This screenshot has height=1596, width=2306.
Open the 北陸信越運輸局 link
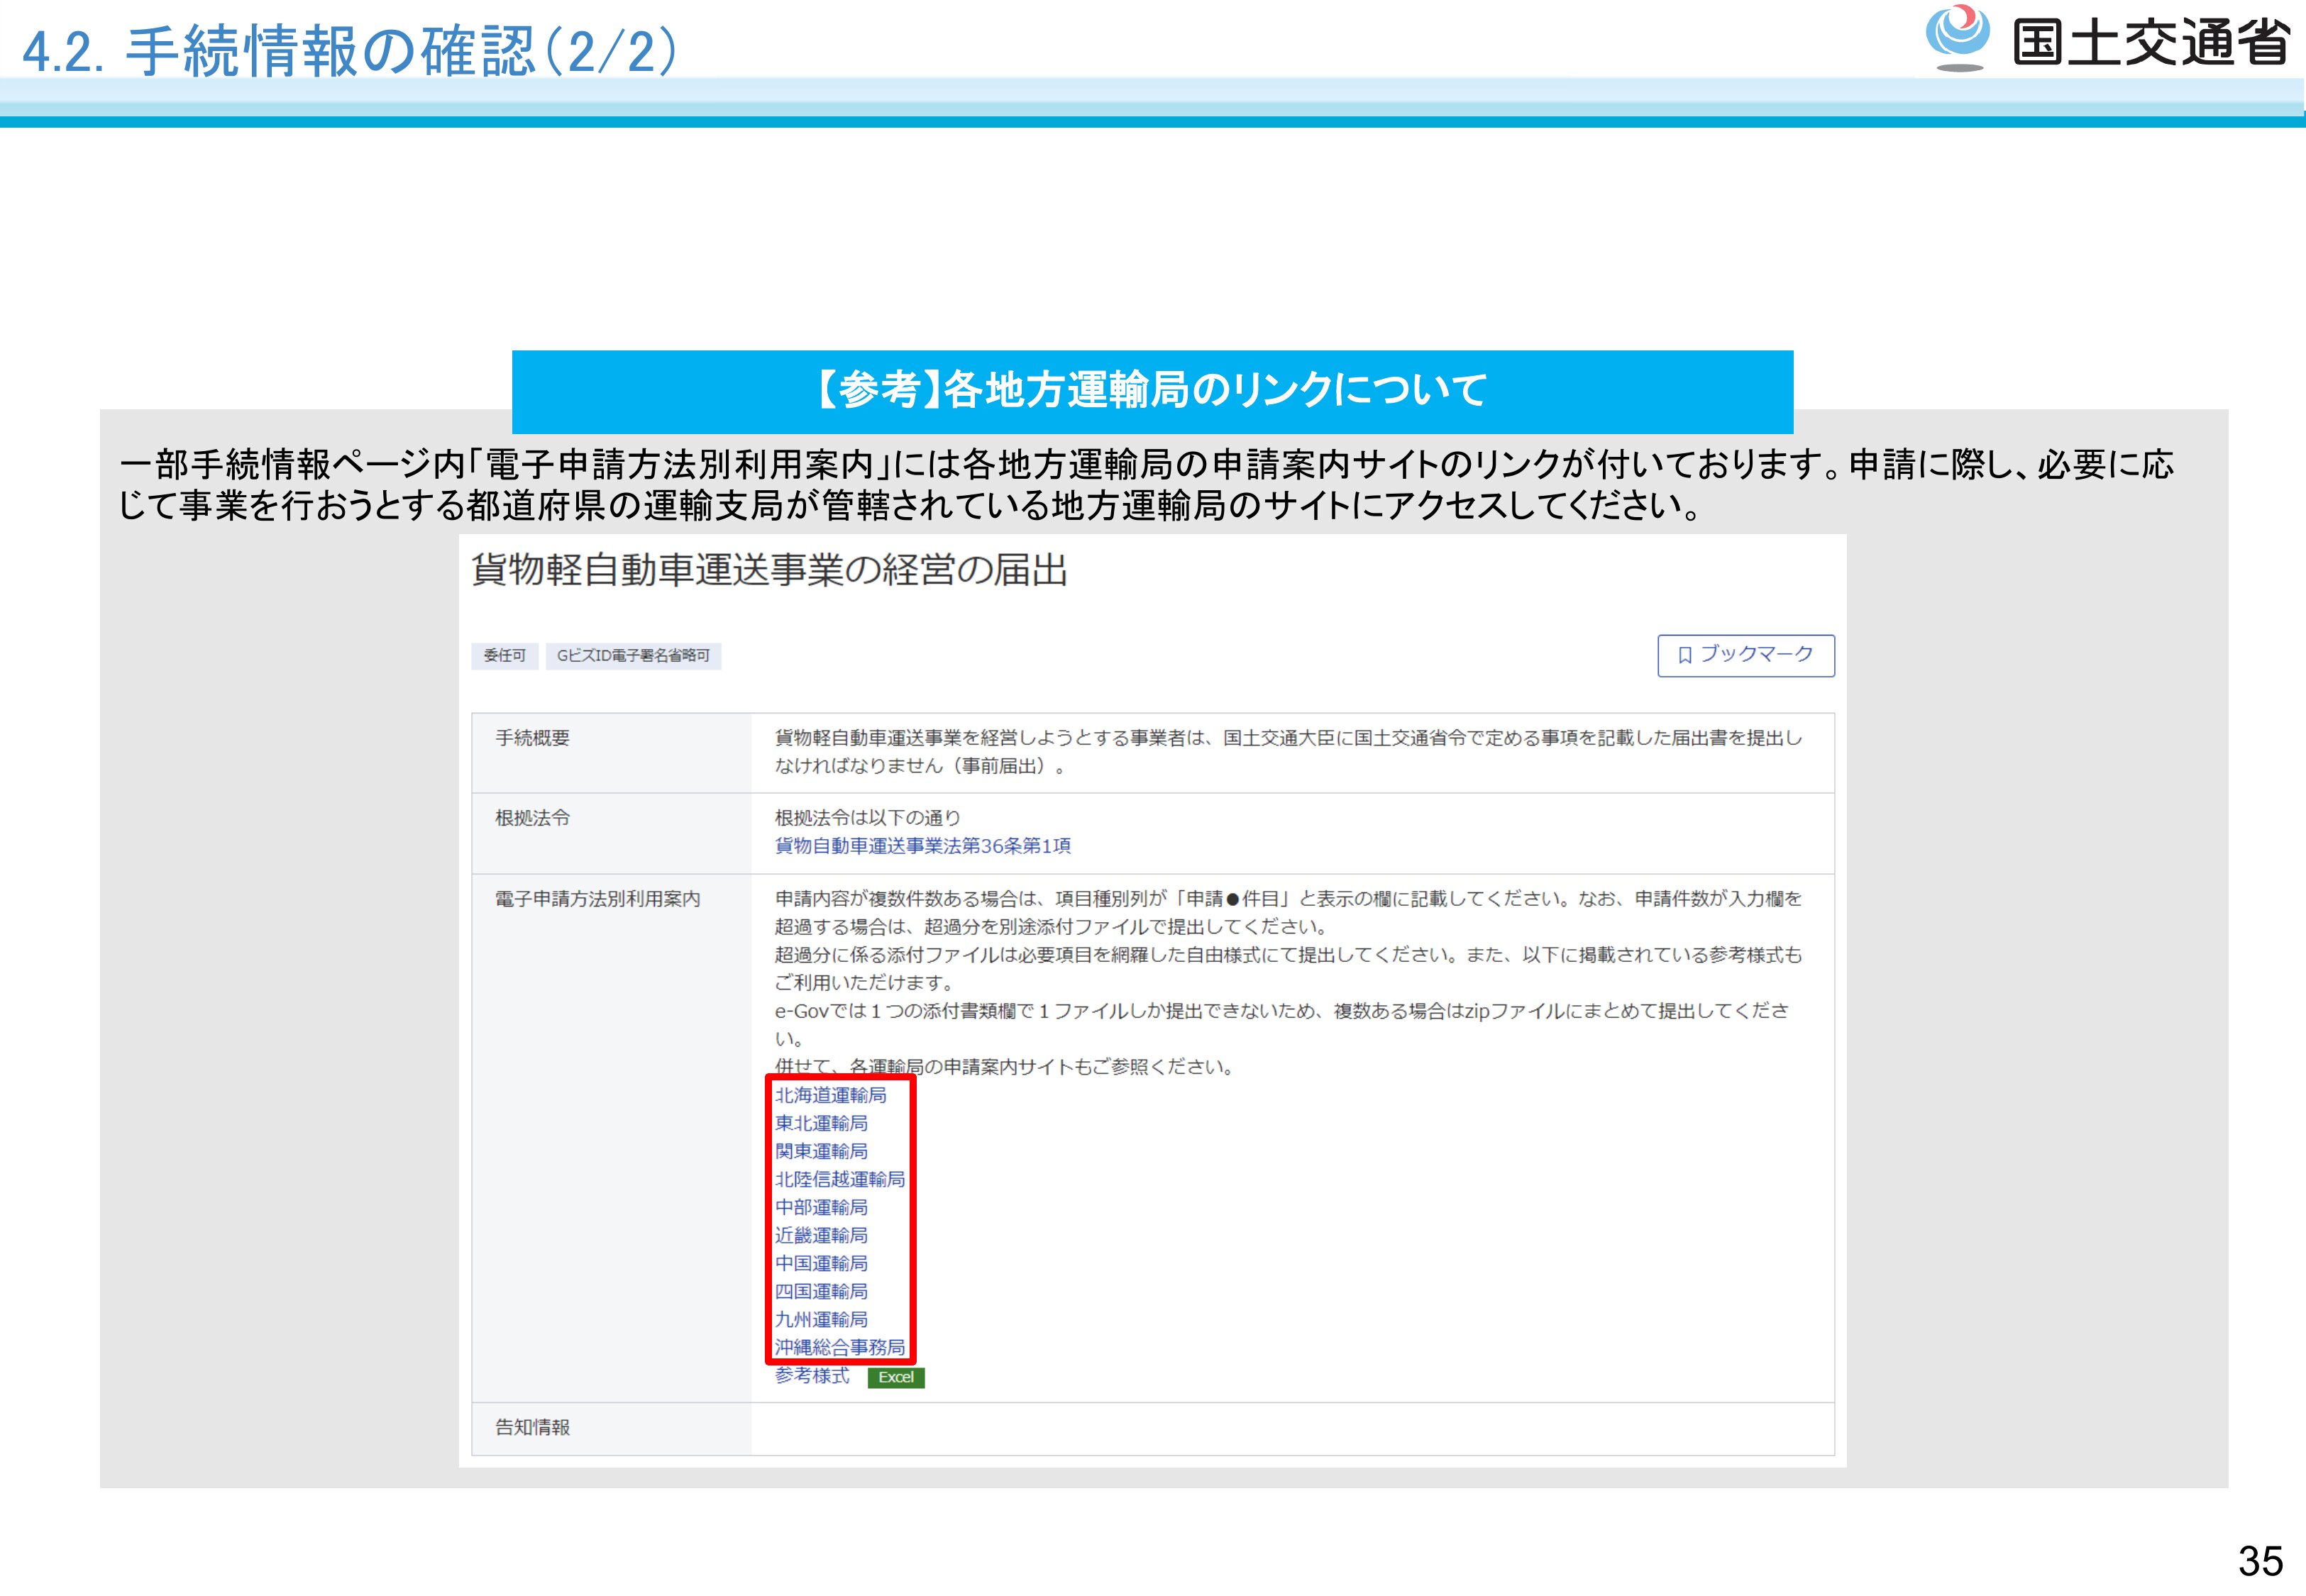point(839,1179)
